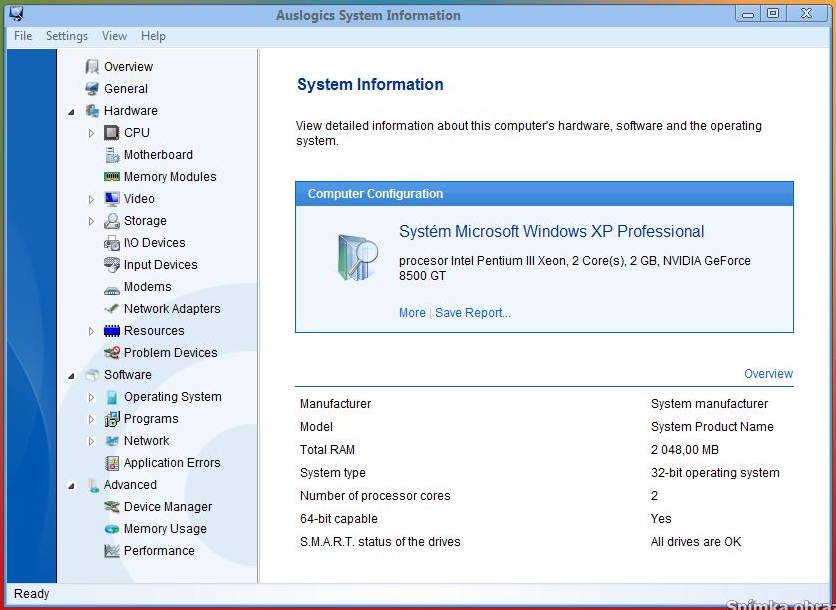Image resolution: width=836 pixels, height=610 pixels.
Task: Click the Network Adapters icon
Action: tap(112, 309)
